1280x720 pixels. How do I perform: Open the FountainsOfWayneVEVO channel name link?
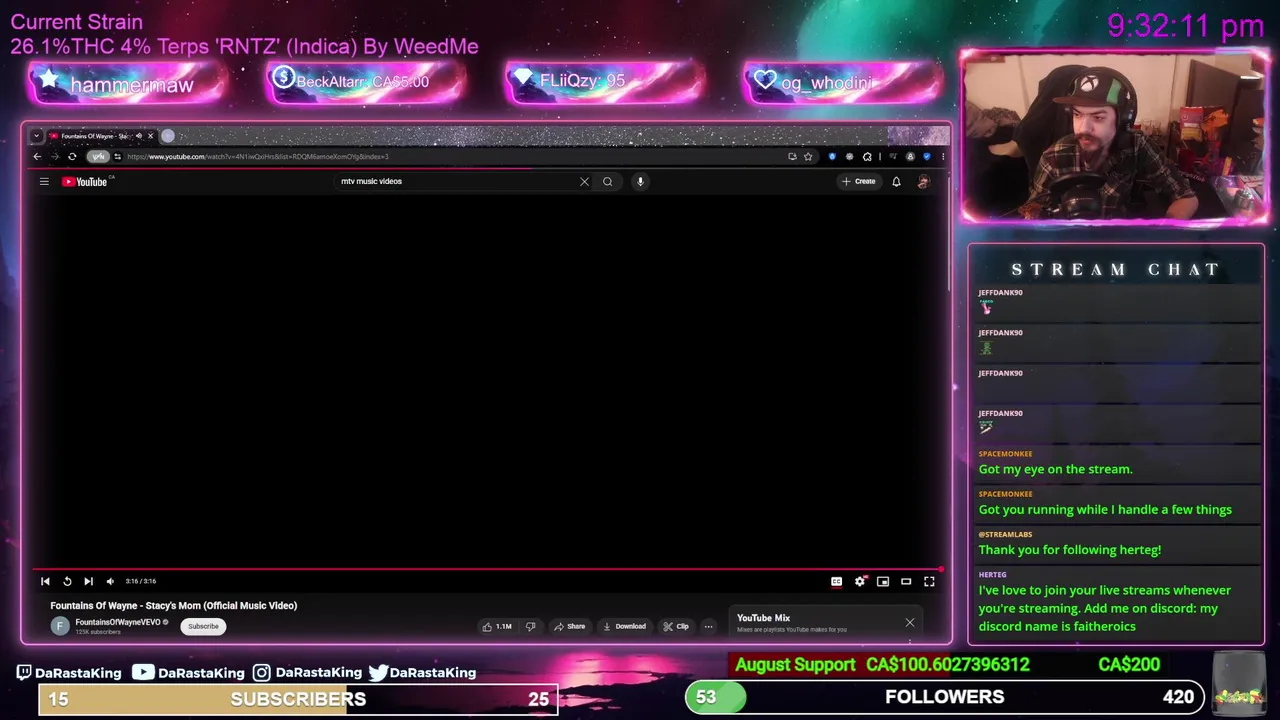118,622
